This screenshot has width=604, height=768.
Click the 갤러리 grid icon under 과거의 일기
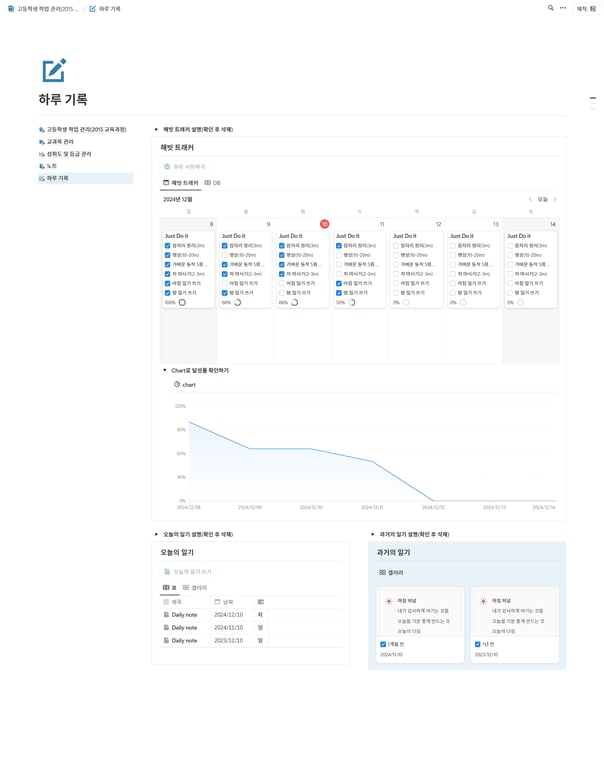(x=383, y=573)
